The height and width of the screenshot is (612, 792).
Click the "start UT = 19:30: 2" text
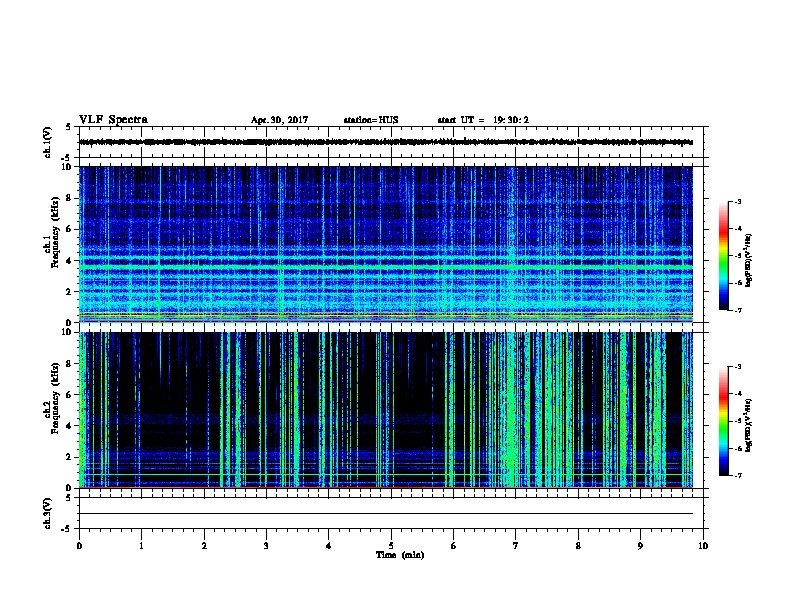click(483, 120)
